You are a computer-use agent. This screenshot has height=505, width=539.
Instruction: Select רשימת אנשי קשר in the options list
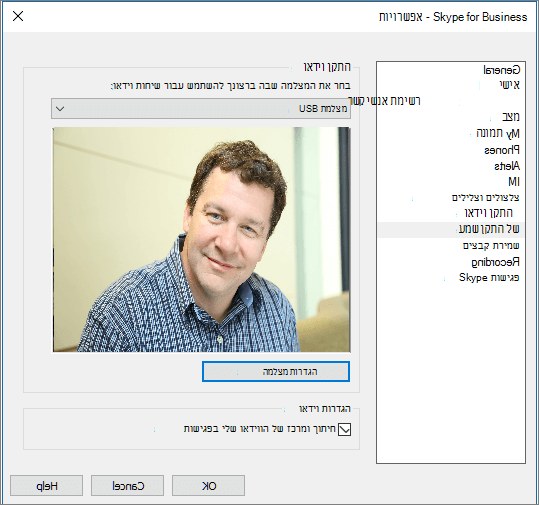[x=385, y=100]
